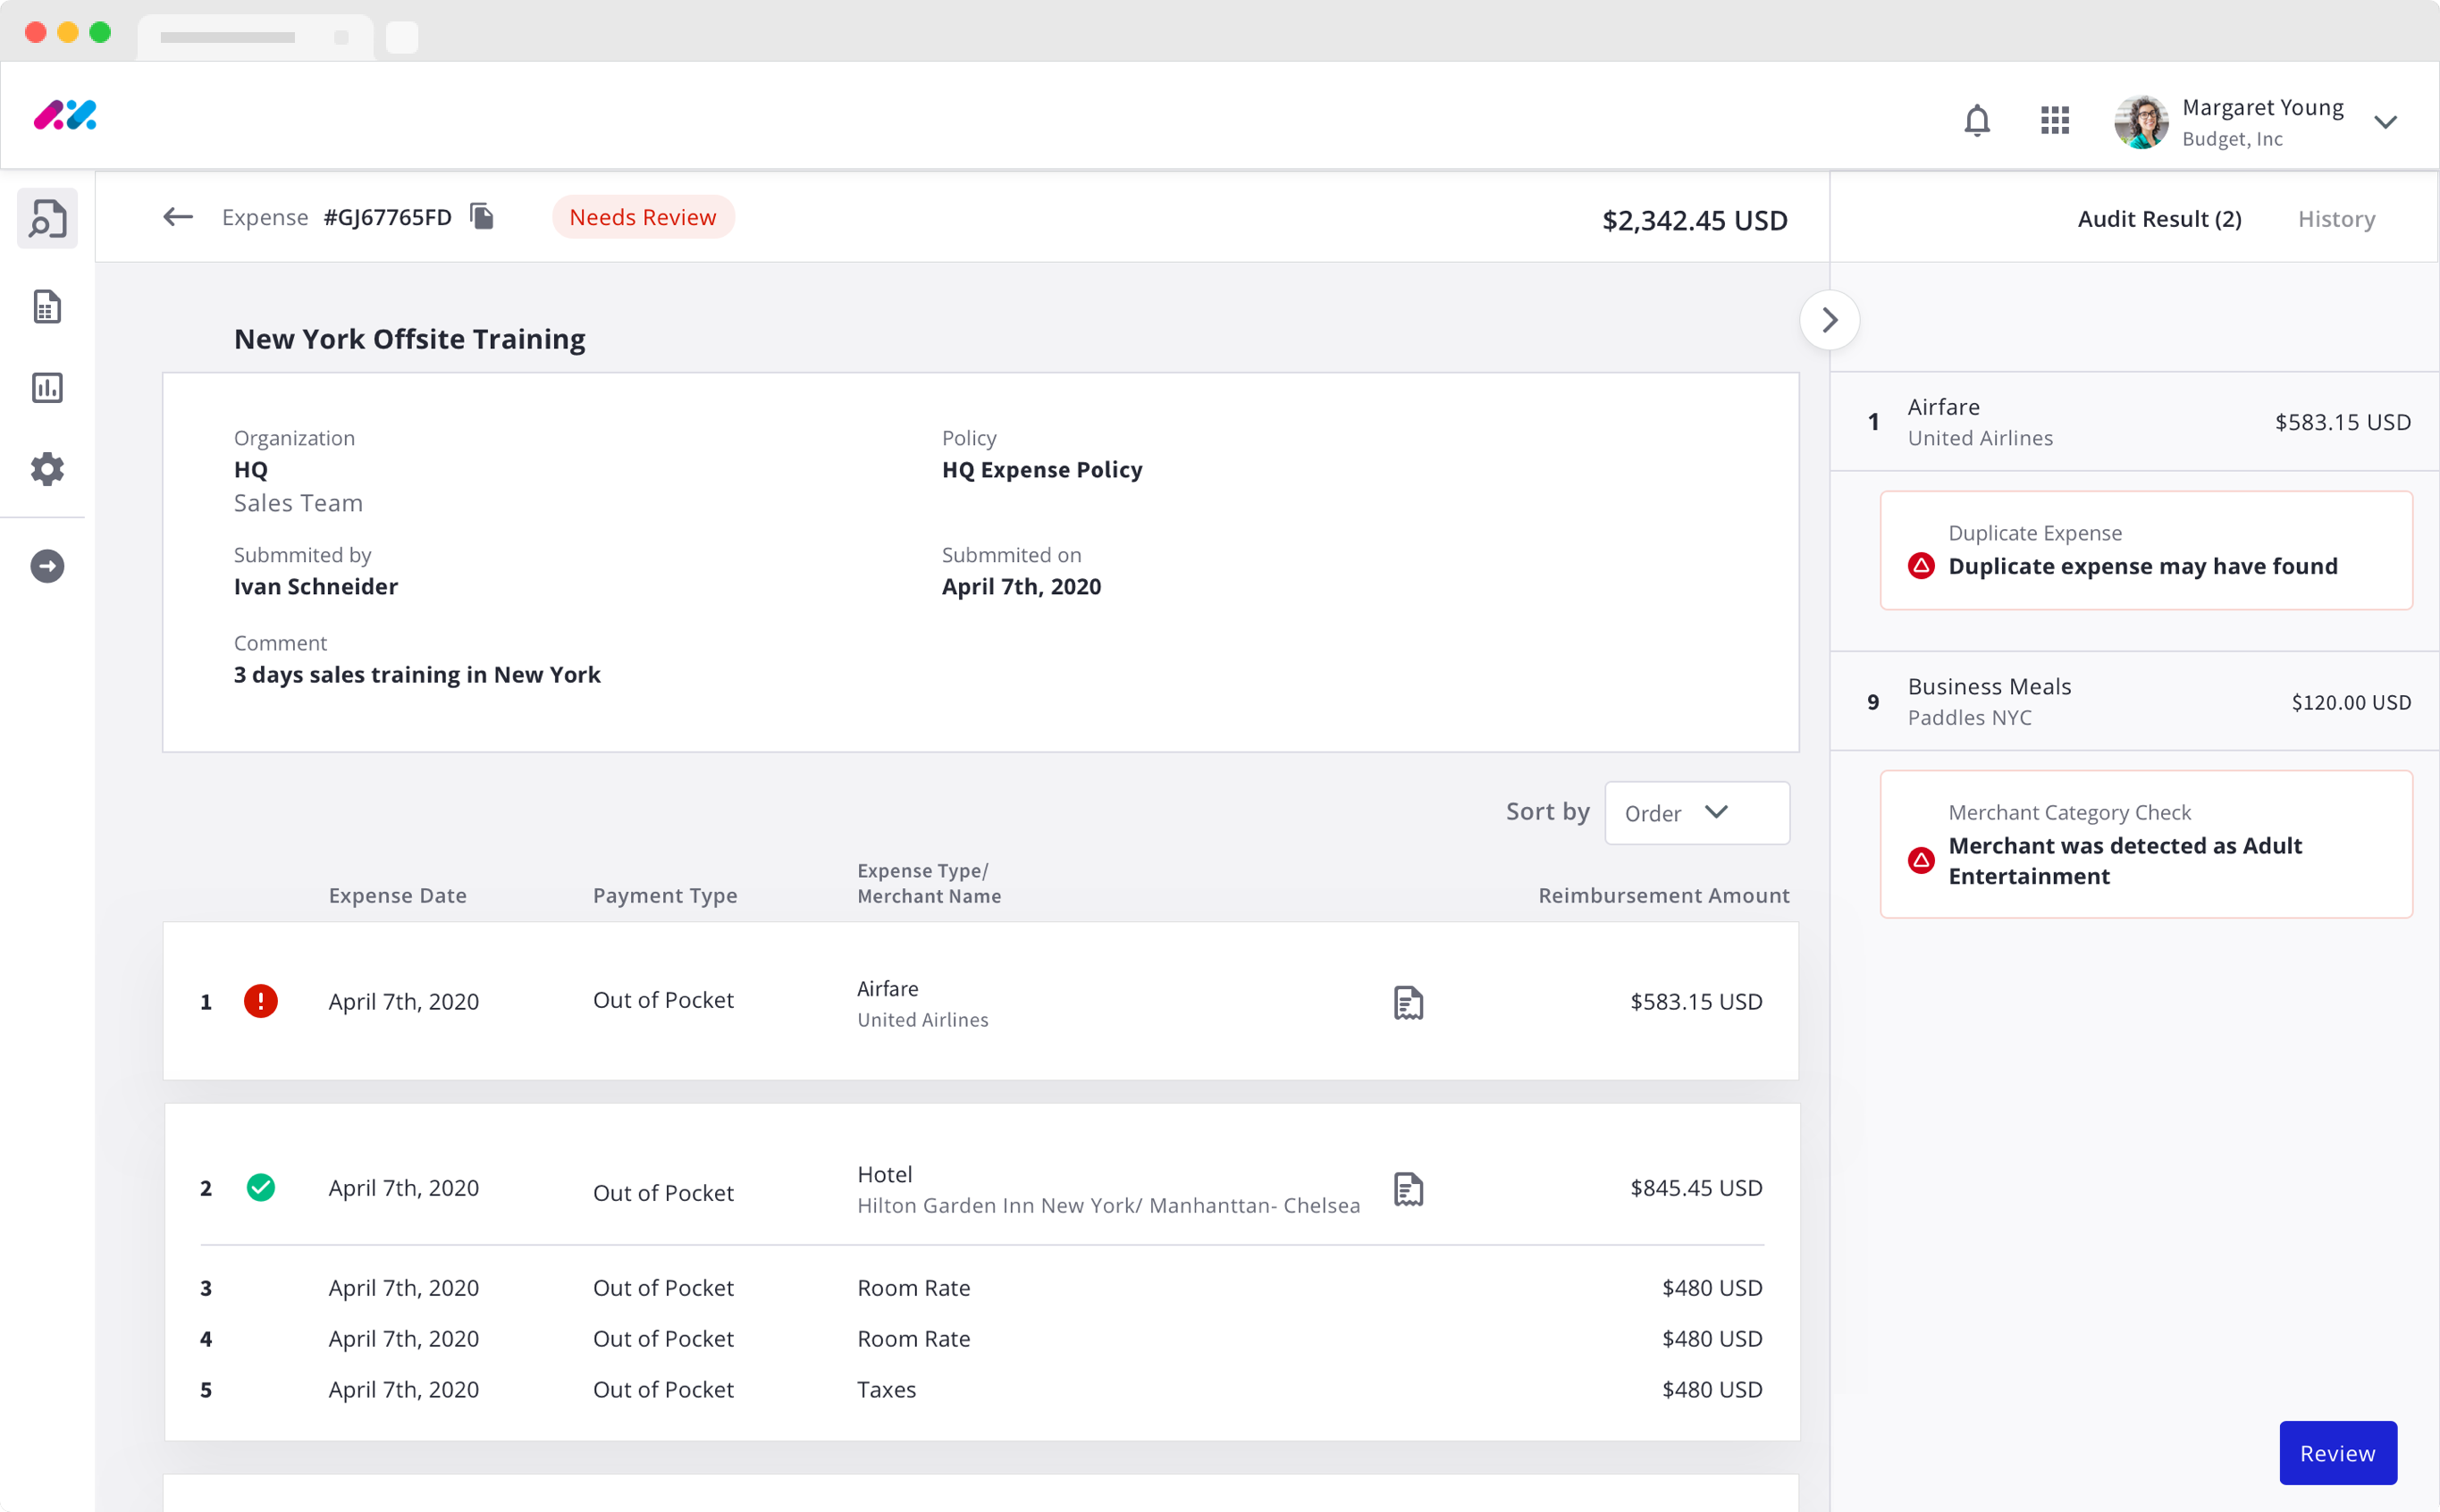Click the $583.15 USD amount in row 1
This screenshot has width=2440, height=1512.
pyautogui.click(x=1696, y=1001)
